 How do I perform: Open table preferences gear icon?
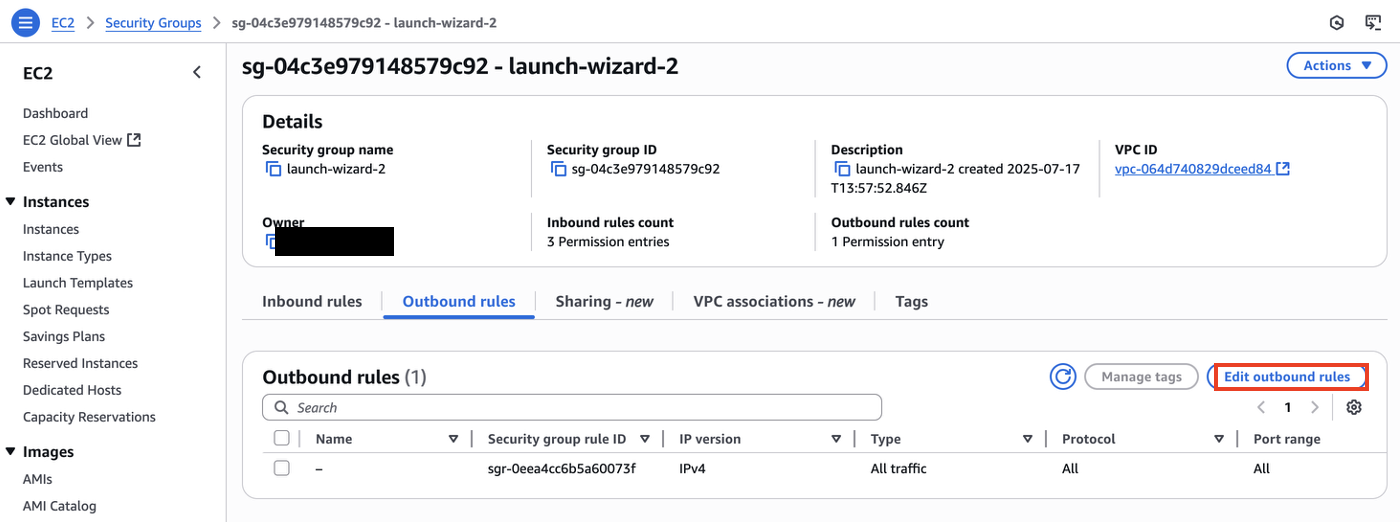pos(1354,407)
